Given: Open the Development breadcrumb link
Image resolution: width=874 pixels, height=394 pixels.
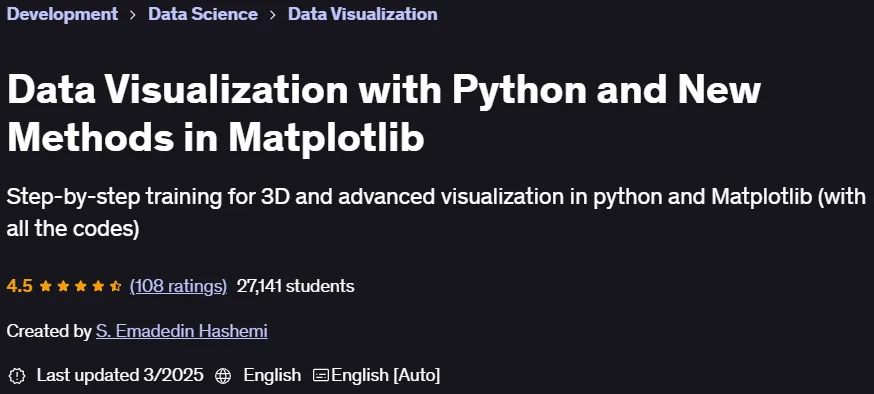Looking at the screenshot, I should 62,14.
